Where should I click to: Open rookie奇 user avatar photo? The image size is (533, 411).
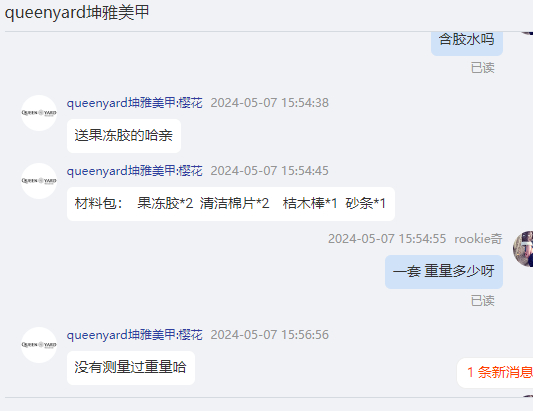pyautogui.click(x=523, y=249)
